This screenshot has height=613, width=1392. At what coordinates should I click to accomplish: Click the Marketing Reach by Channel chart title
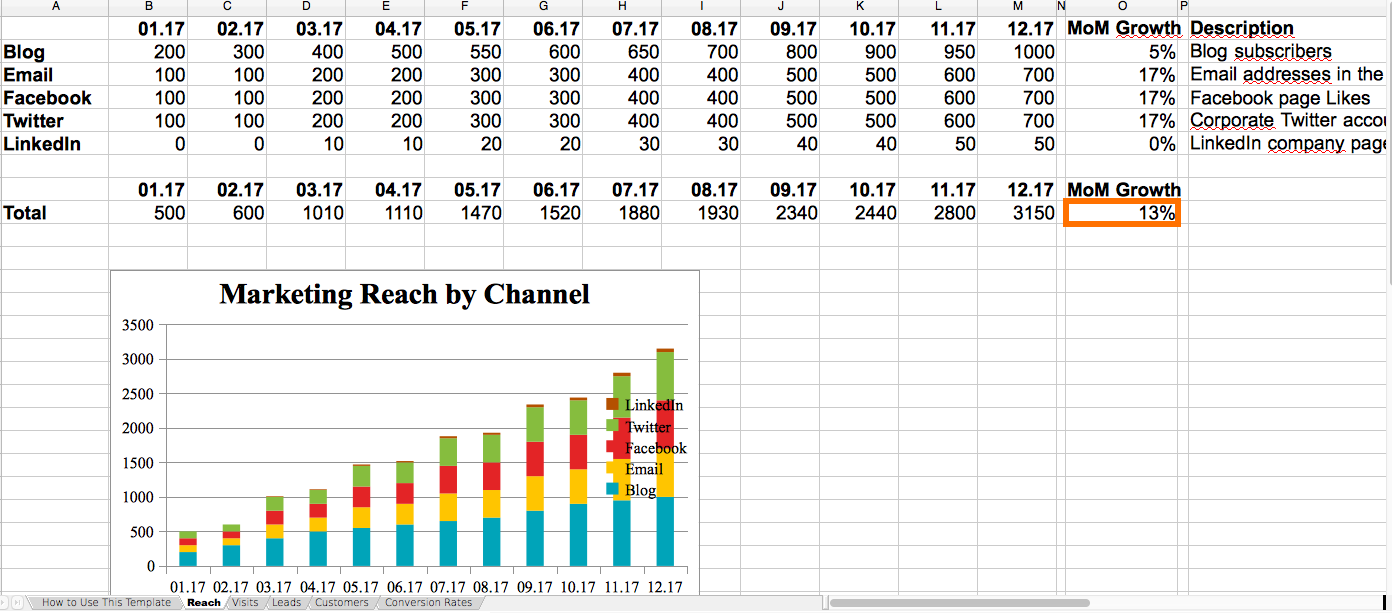pyautogui.click(x=404, y=294)
